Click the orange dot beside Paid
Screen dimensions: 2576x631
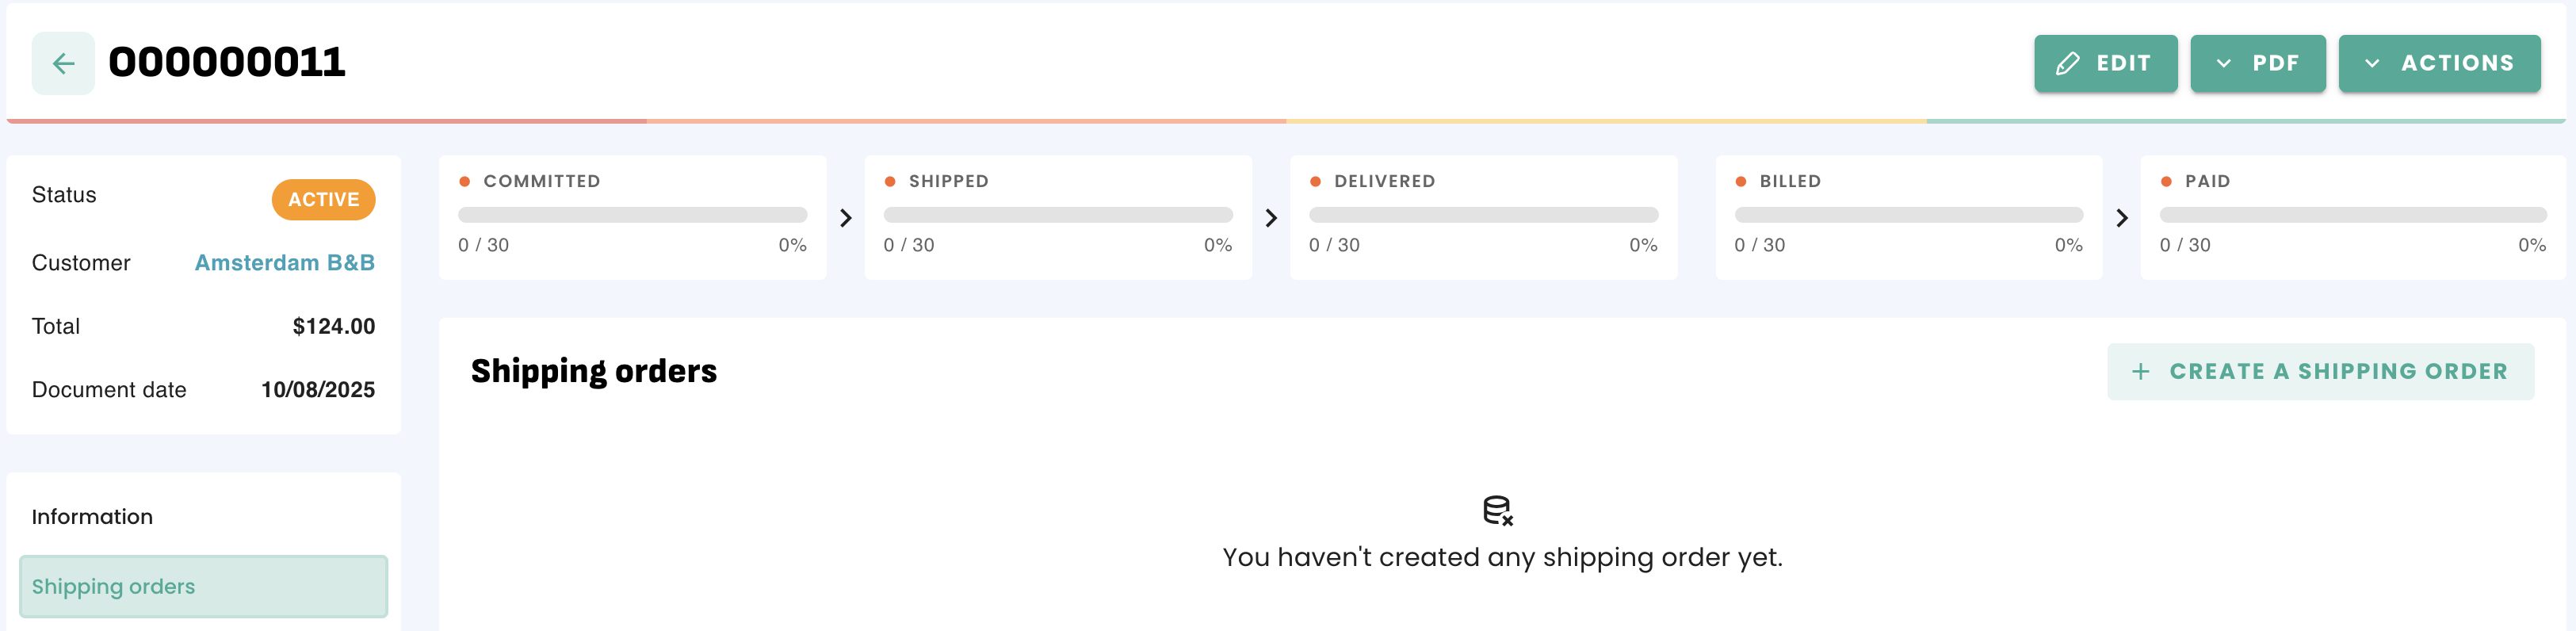tap(2166, 182)
